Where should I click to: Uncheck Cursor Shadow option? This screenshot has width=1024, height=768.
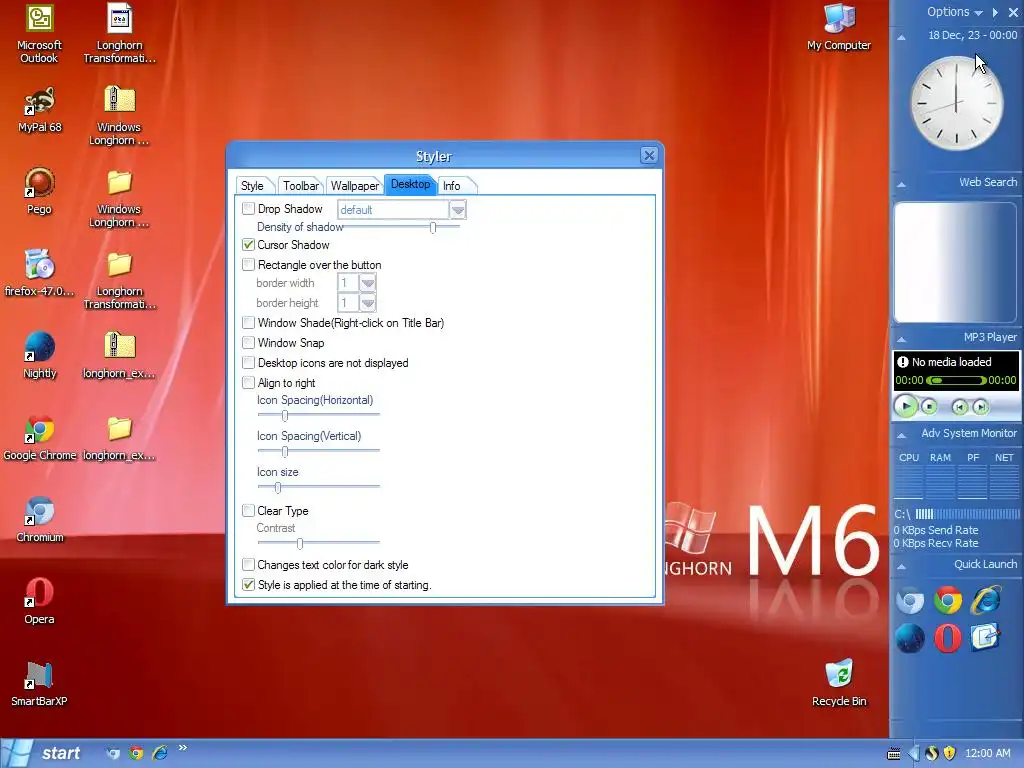pyautogui.click(x=248, y=245)
